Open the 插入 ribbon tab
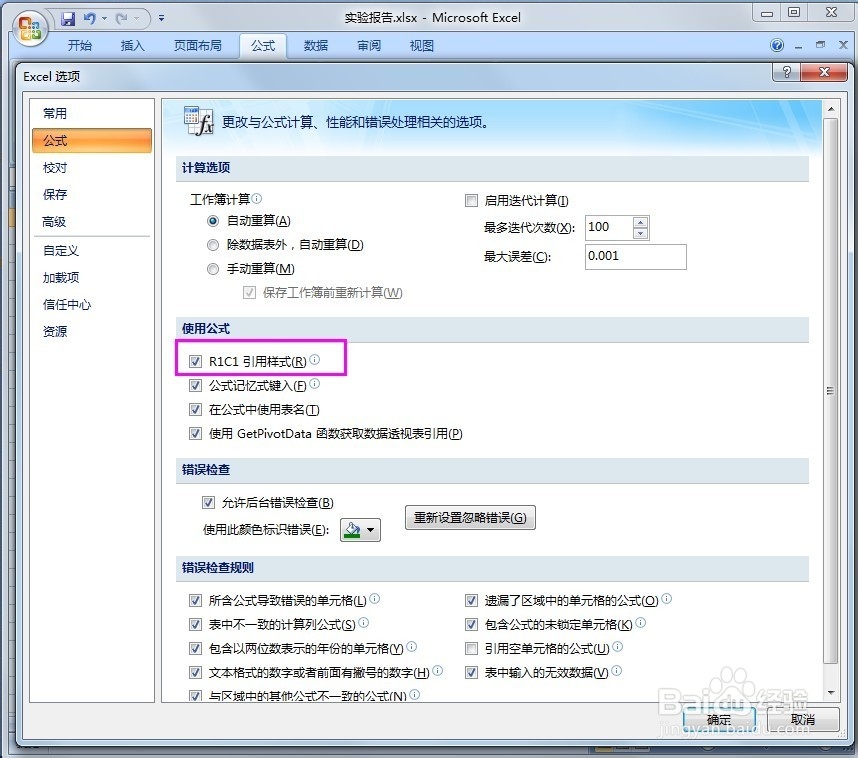 pyautogui.click(x=133, y=46)
